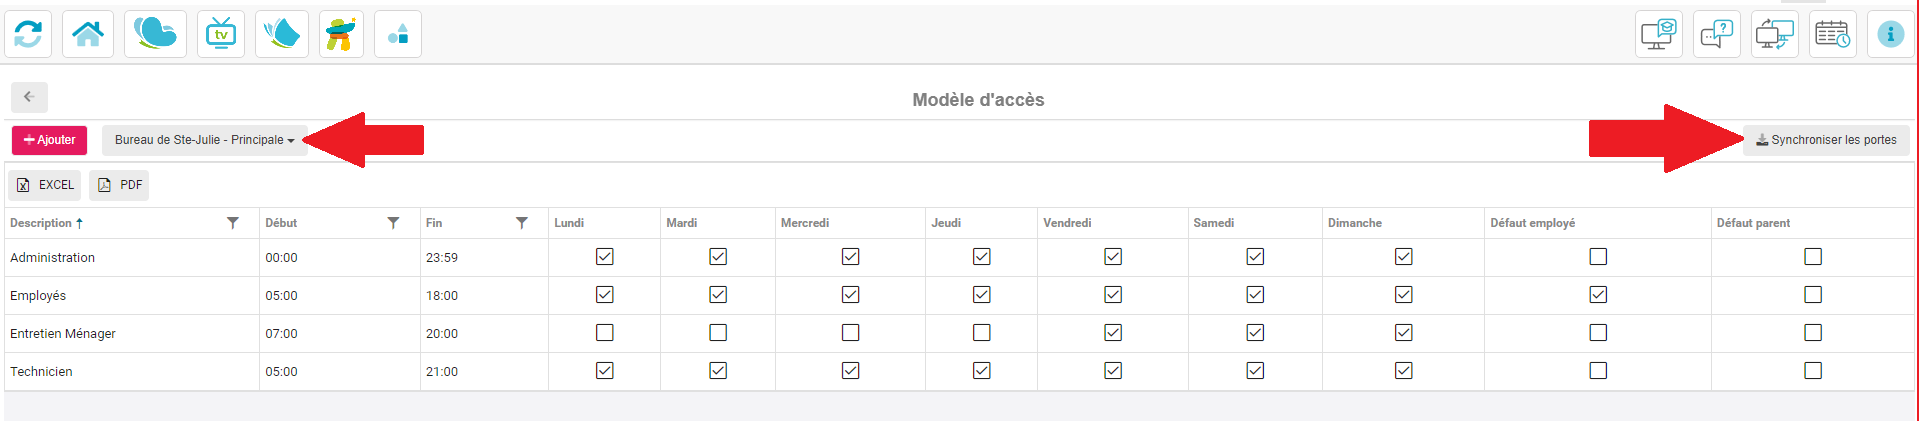The image size is (1919, 421).
Task: Enable Défaut parent for Administration row
Action: [x=1813, y=257]
